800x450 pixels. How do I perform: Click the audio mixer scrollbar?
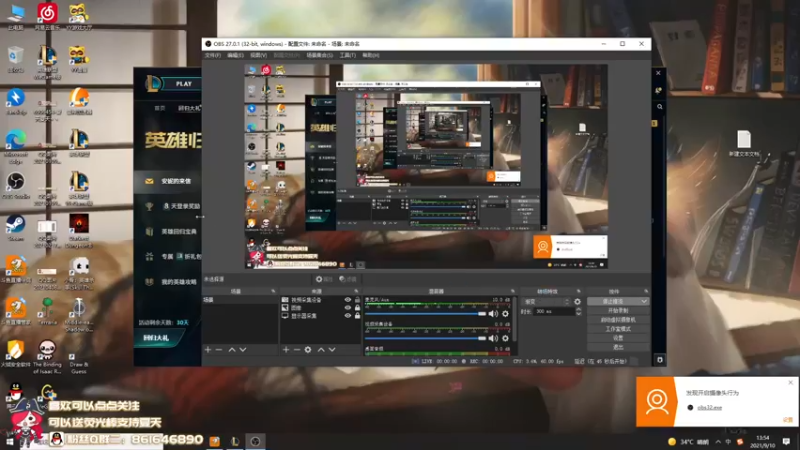coord(515,320)
